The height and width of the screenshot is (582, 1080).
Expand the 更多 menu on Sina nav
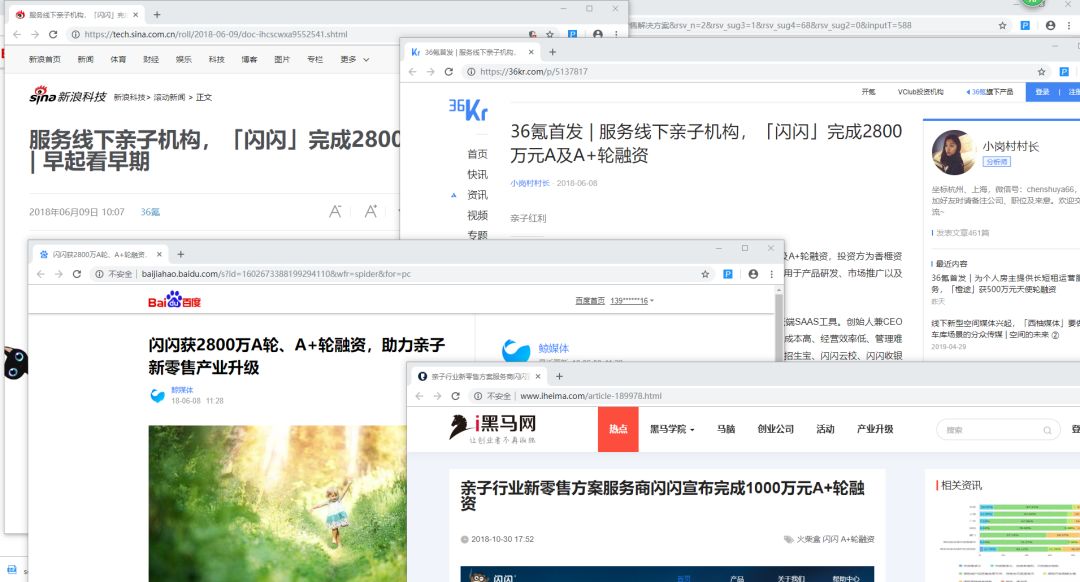(355, 59)
